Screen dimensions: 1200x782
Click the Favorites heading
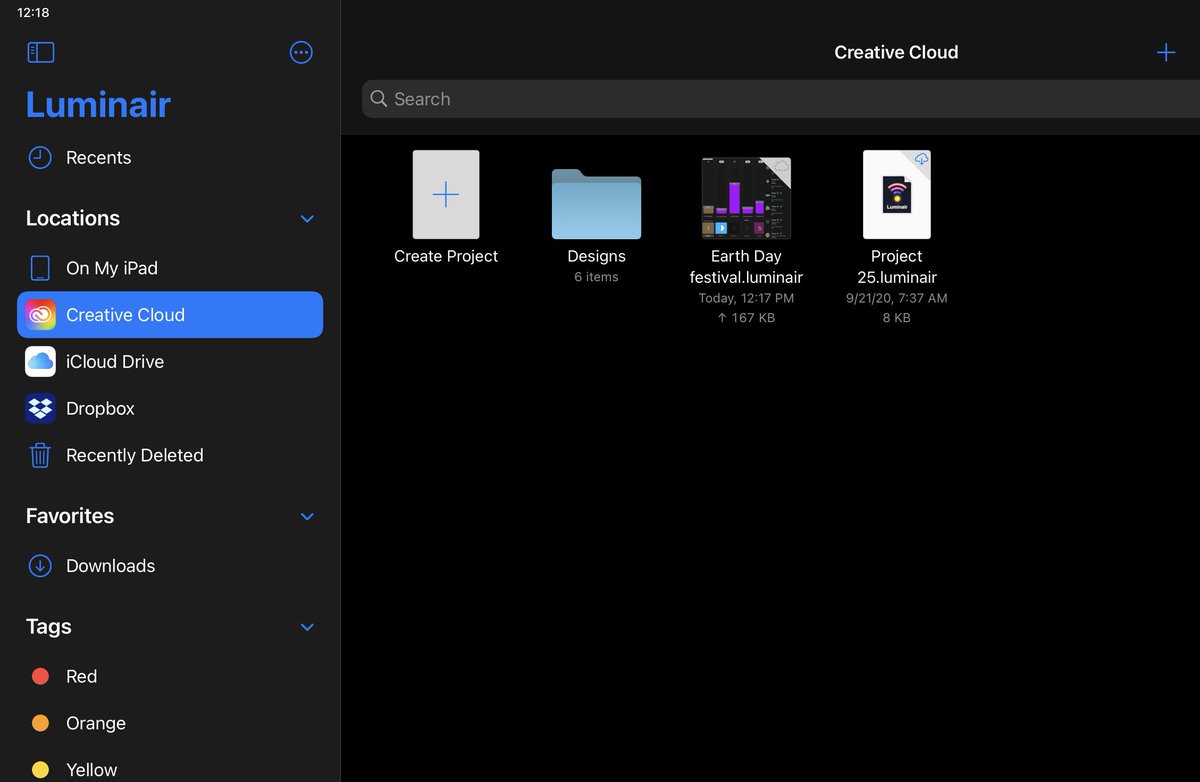click(x=70, y=516)
